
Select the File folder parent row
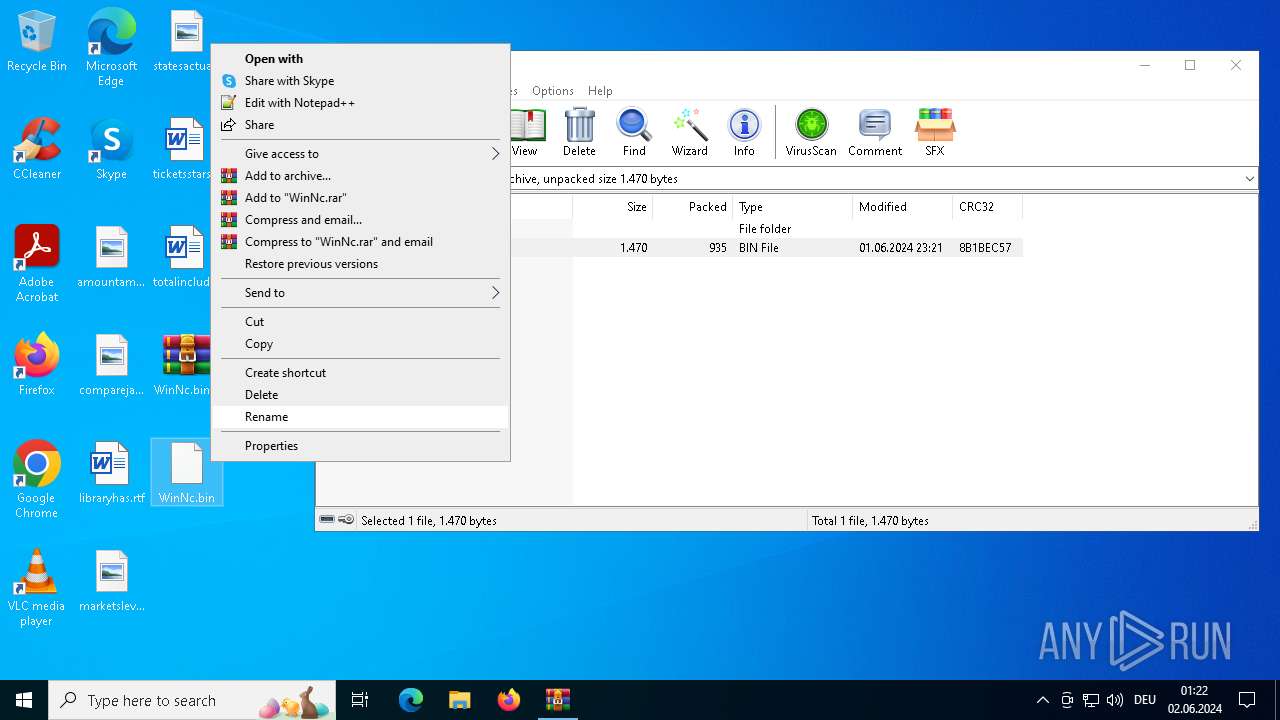click(x=766, y=229)
